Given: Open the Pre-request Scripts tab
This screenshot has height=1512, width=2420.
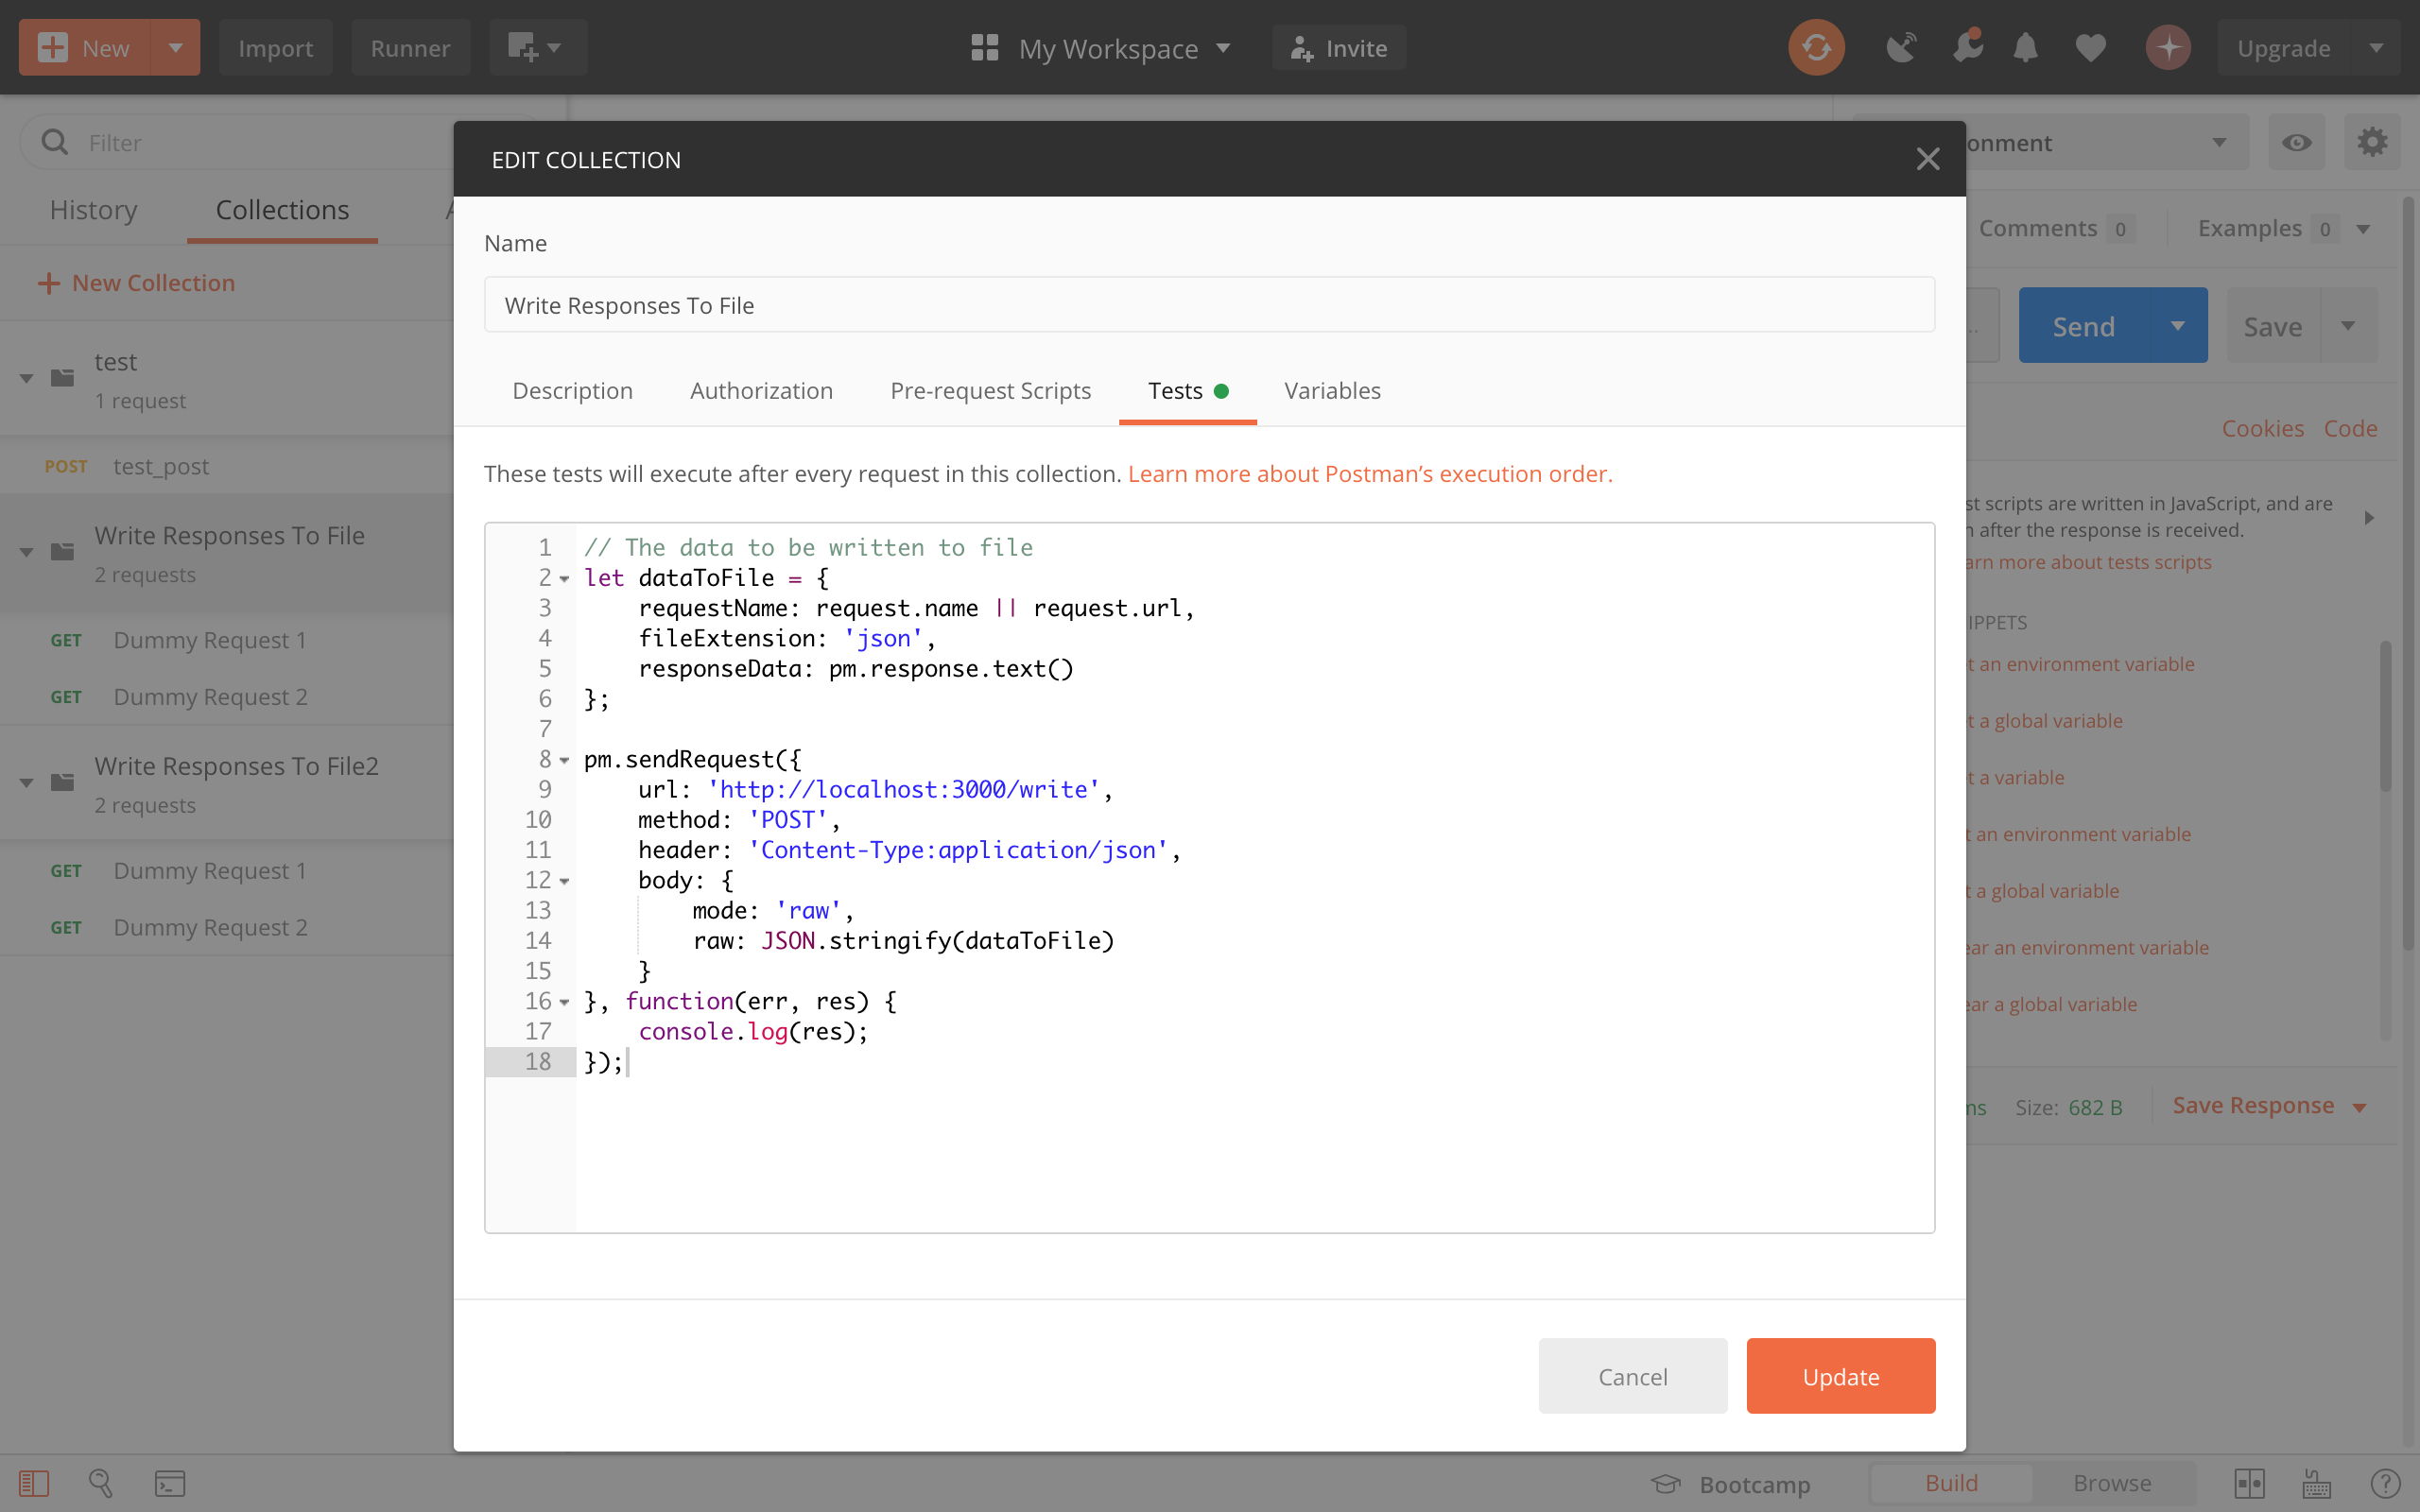Looking at the screenshot, I should pos(990,391).
